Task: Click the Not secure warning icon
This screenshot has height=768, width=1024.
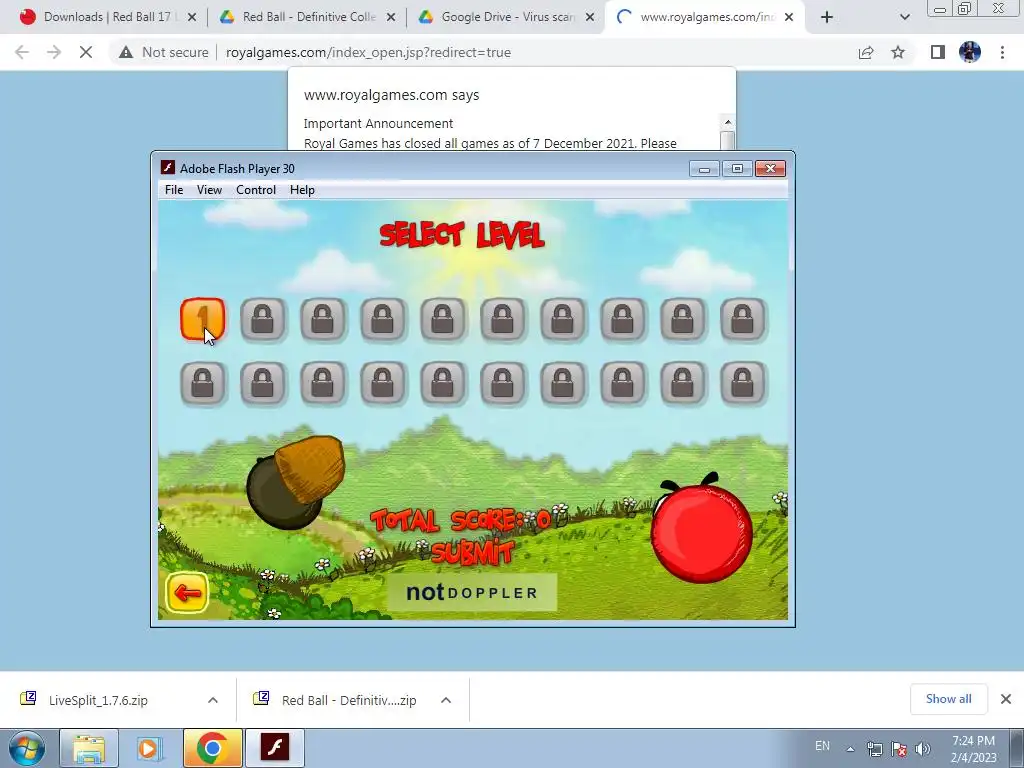Action: pos(126,52)
